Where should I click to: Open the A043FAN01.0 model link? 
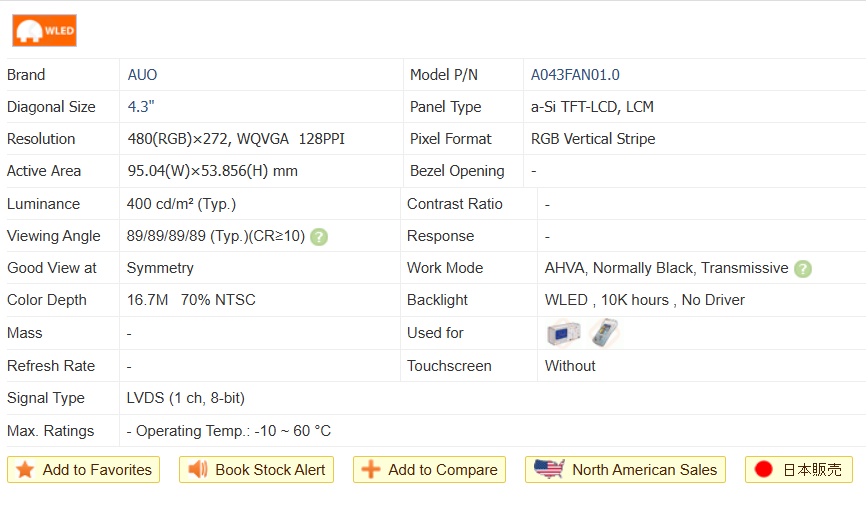pos(575,75)
